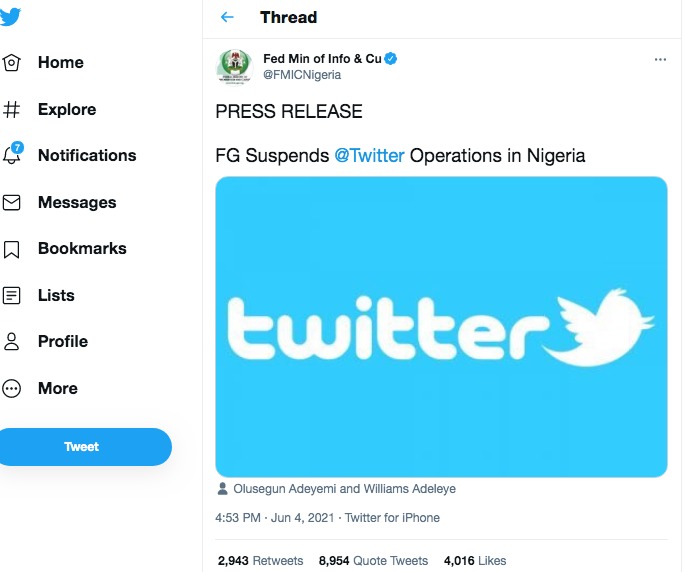
Task: Select the Messages menu label
Action: 77,202
